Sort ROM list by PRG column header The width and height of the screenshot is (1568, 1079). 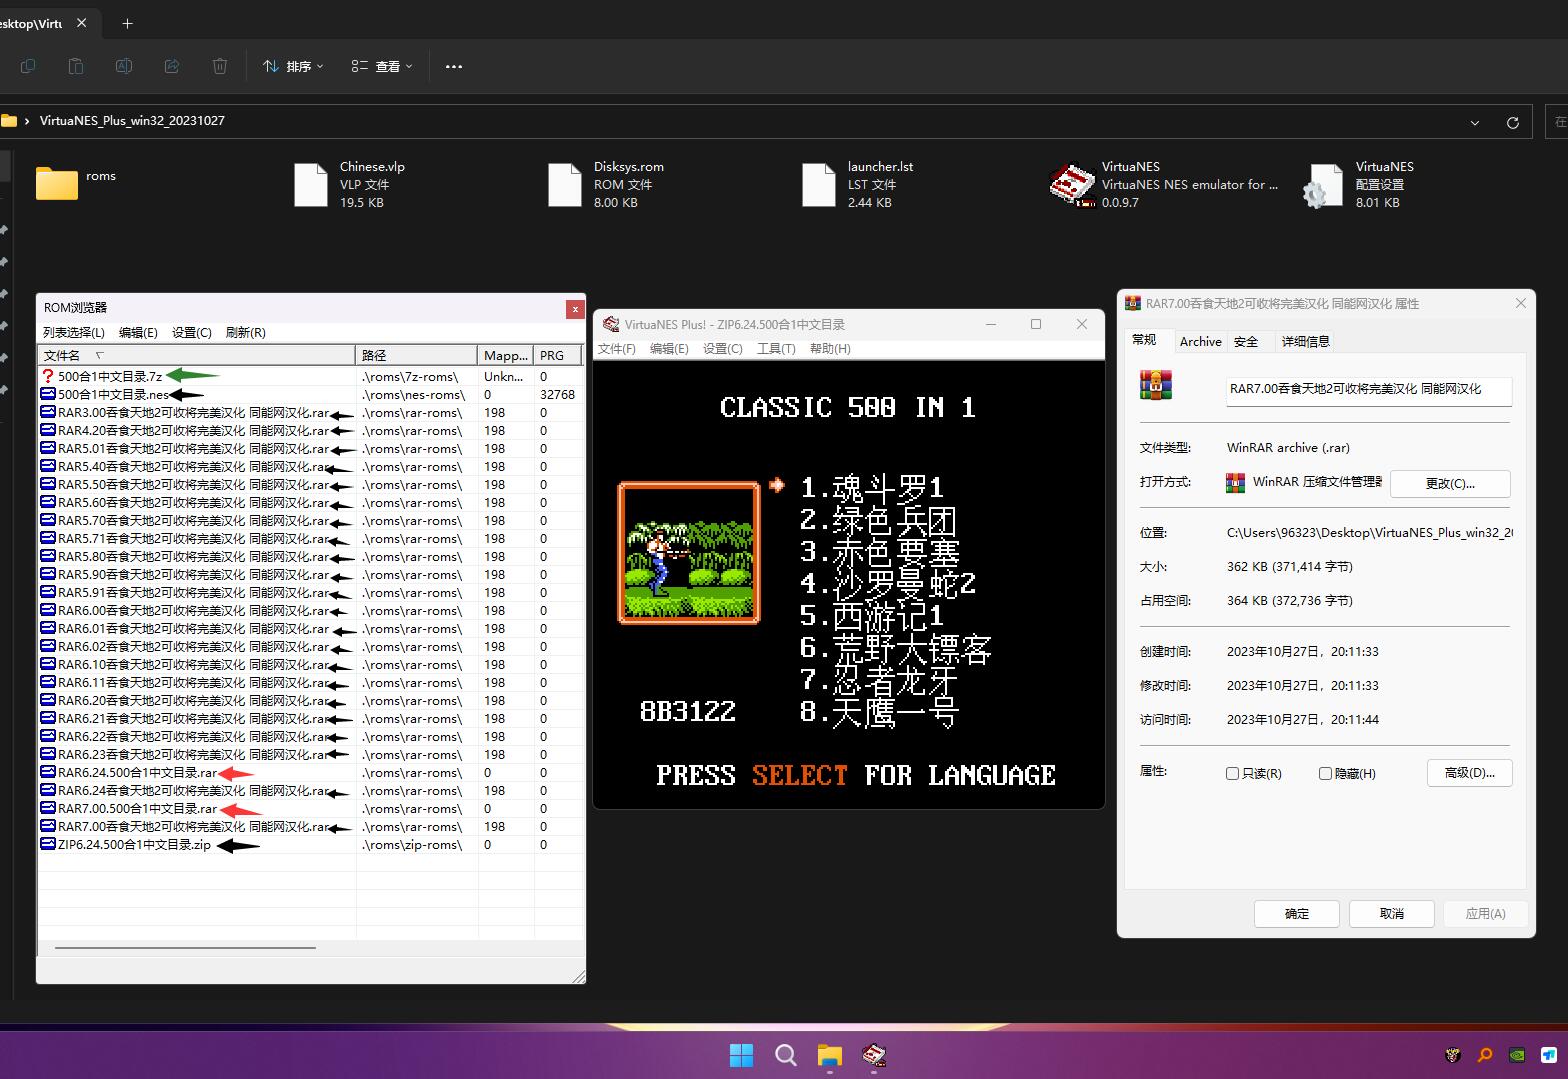[x=558, y=355]
